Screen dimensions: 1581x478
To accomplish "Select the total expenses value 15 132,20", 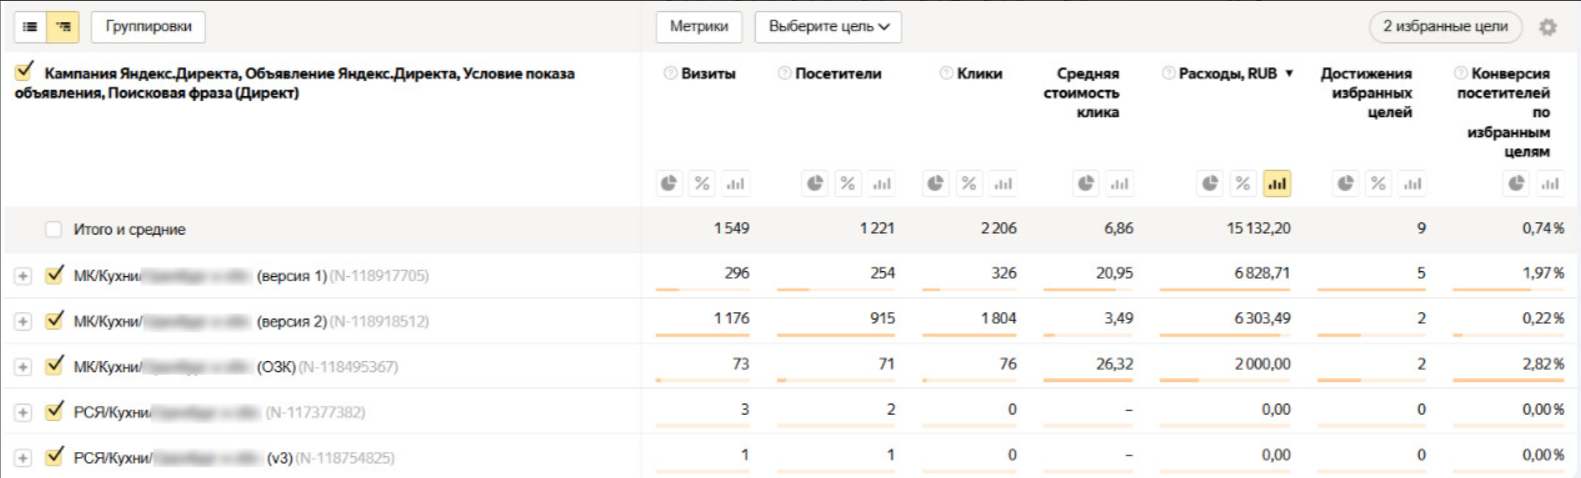I will pos(1258,229).
